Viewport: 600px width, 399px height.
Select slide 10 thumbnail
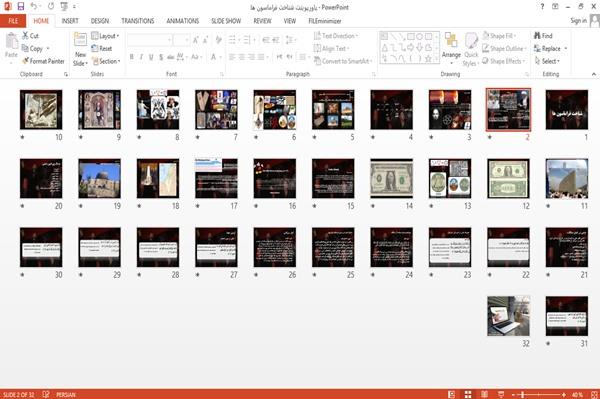41,110
